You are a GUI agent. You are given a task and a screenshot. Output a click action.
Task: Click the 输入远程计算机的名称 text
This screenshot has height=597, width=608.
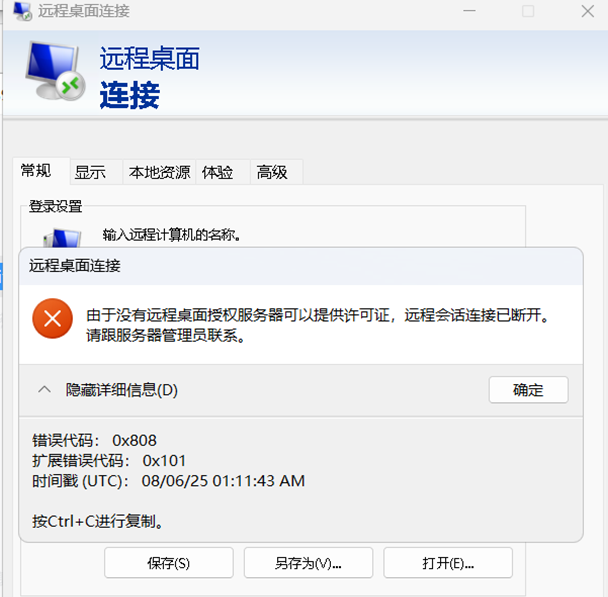(171, 235)
